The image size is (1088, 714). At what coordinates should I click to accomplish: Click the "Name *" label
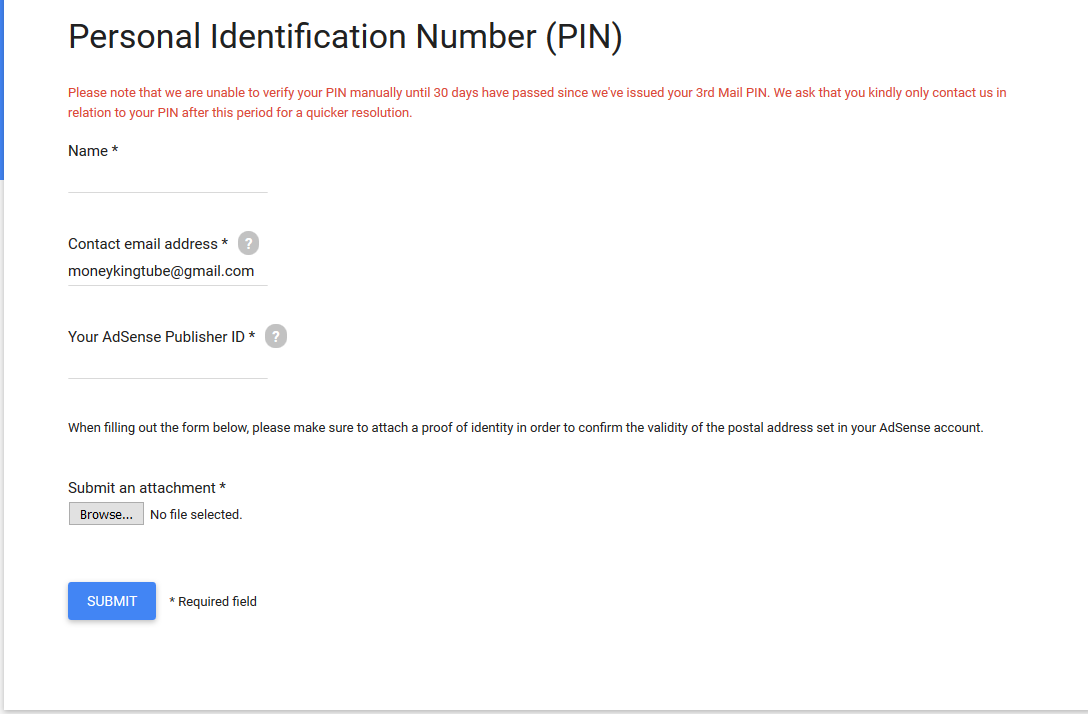tap(93, 151)
